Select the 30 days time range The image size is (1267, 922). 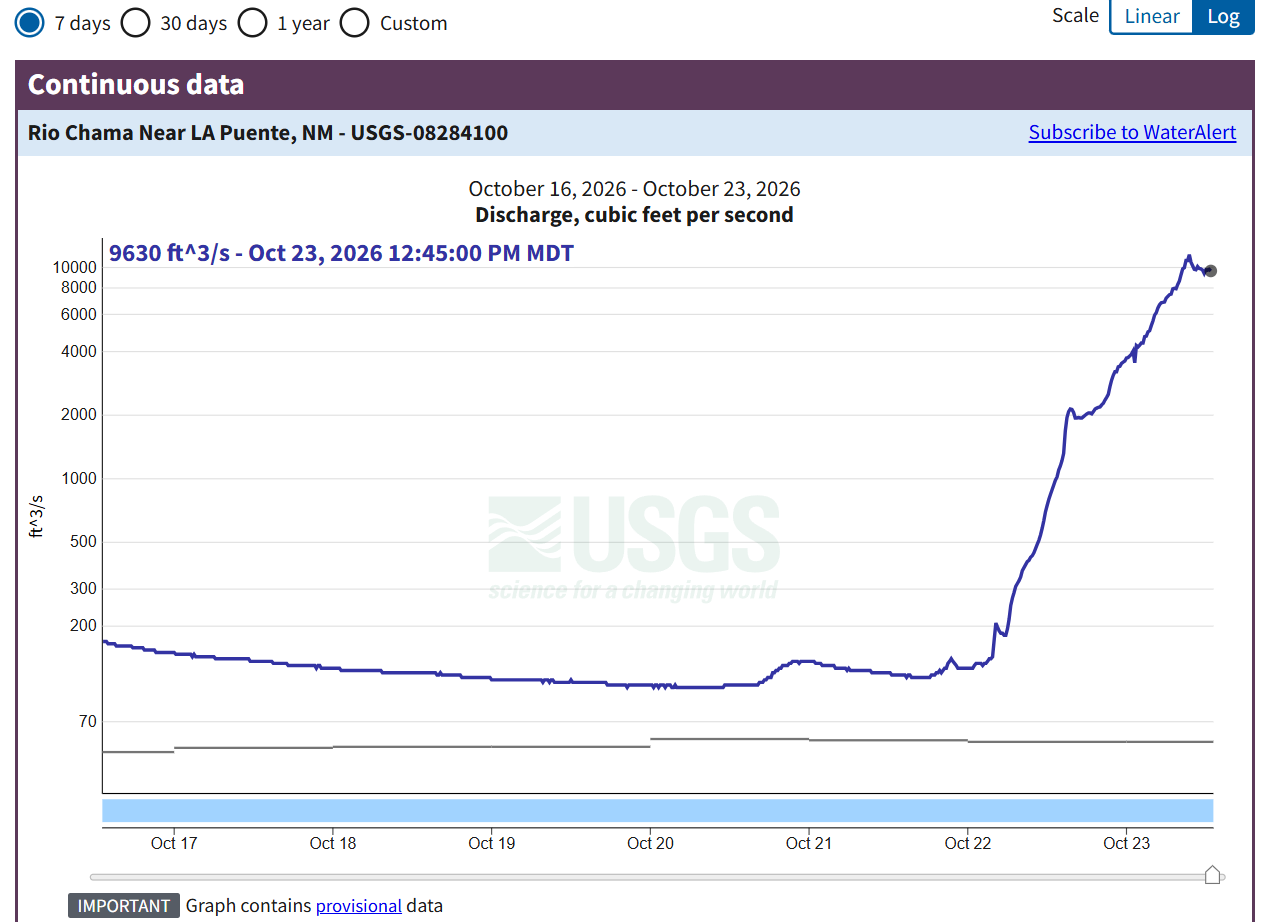[136, 23]
